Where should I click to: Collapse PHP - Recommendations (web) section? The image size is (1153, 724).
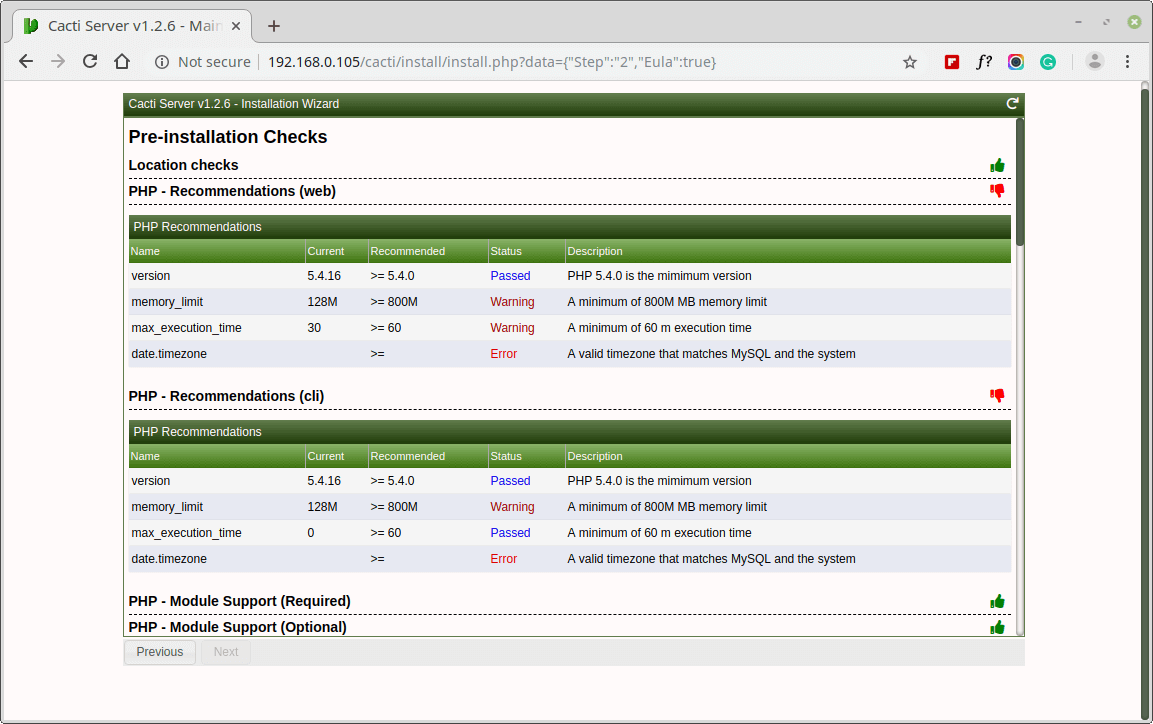[x=232, y=191]
